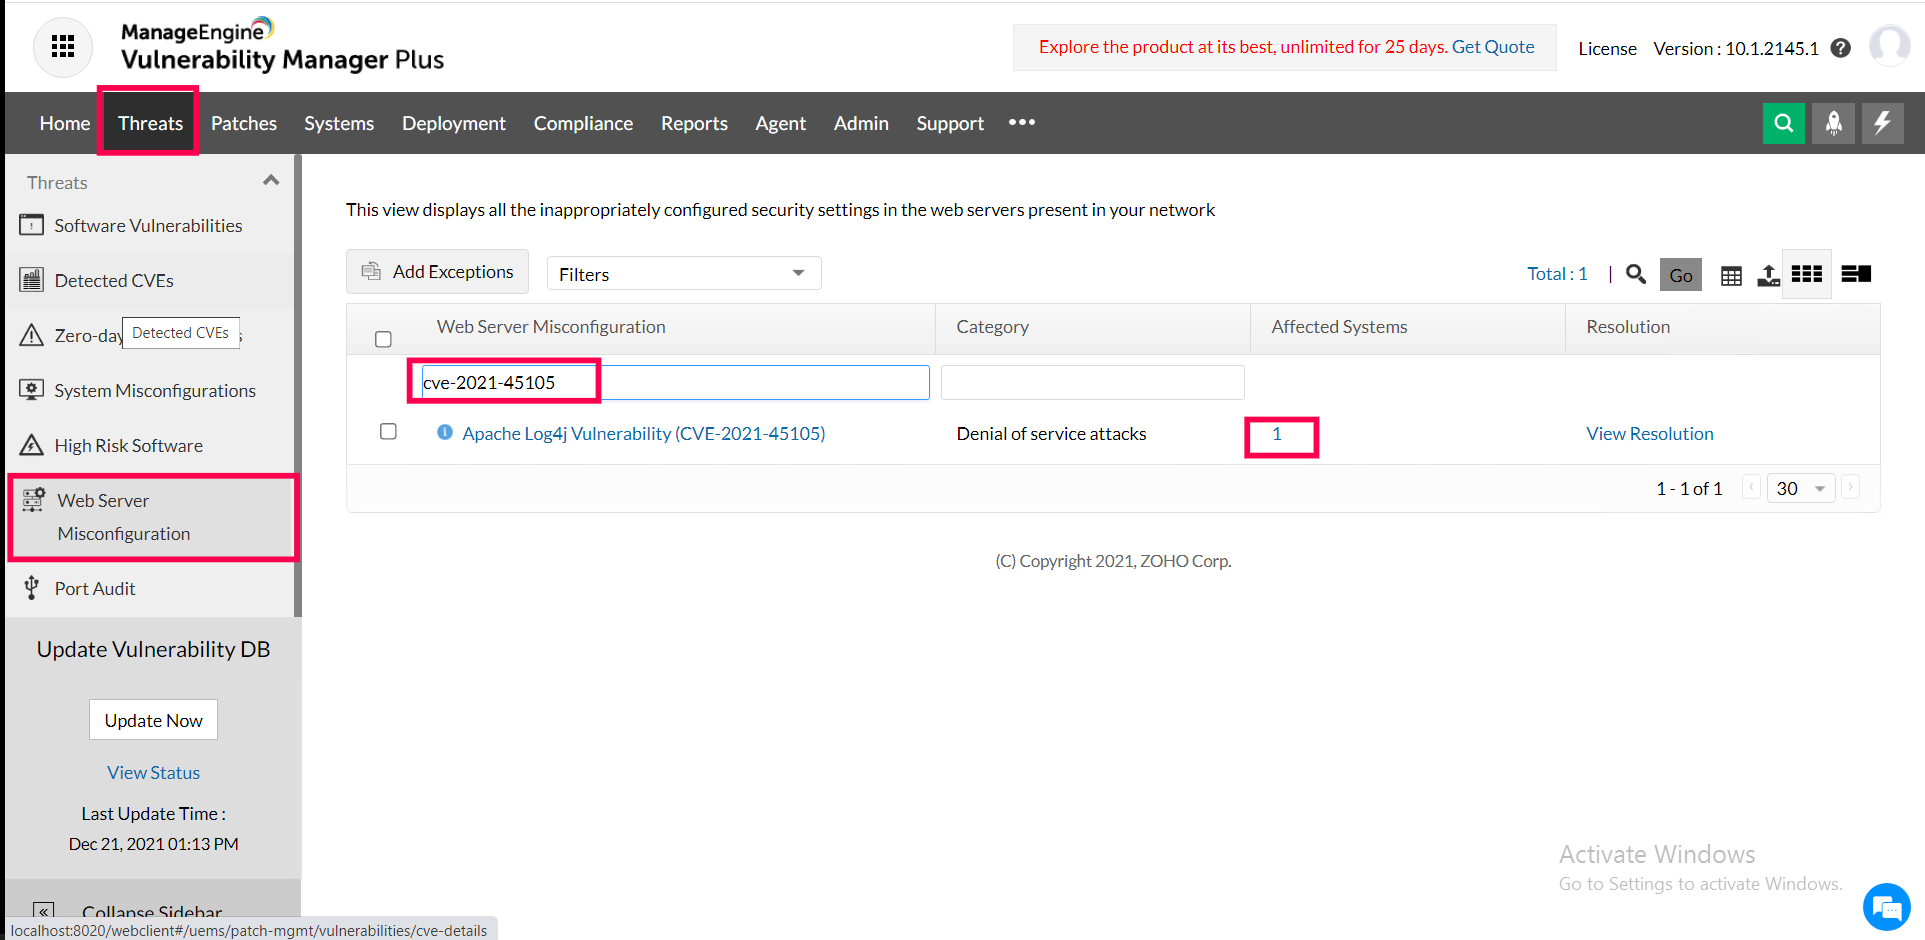Click the Total : 1 count text
Viewport: 1925px width, 940px height.
[1557, 273]
